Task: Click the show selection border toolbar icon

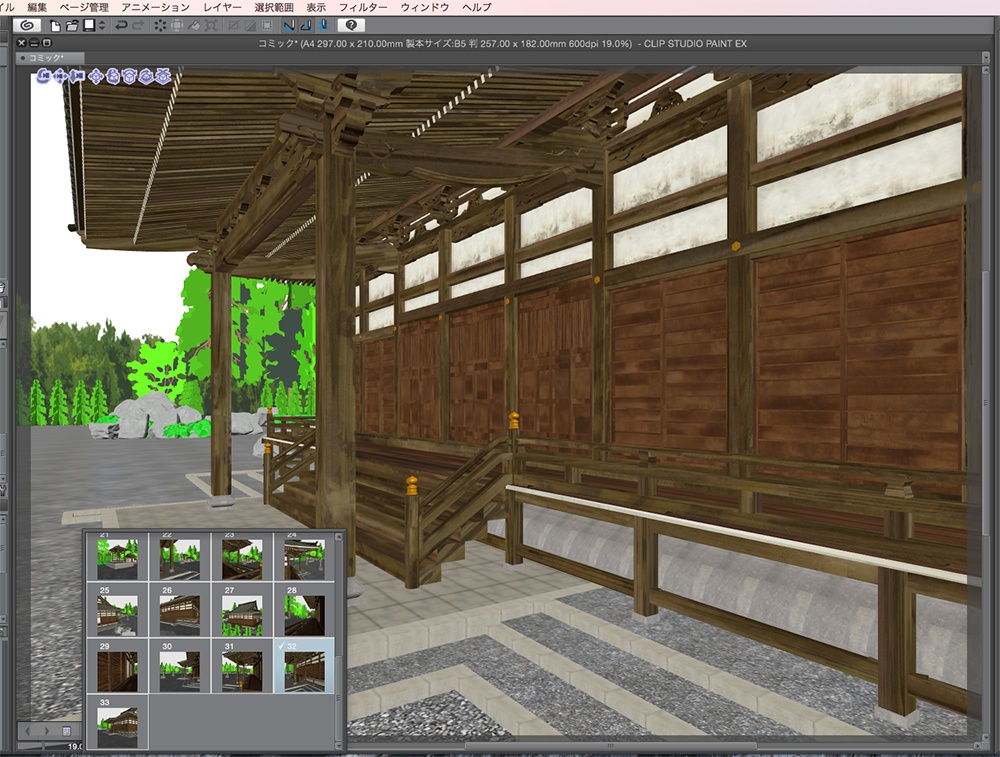Action: (267, 26)
